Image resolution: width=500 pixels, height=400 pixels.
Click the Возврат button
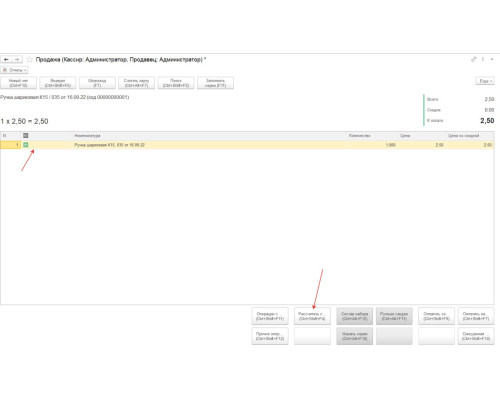click(x=58, y=83)
